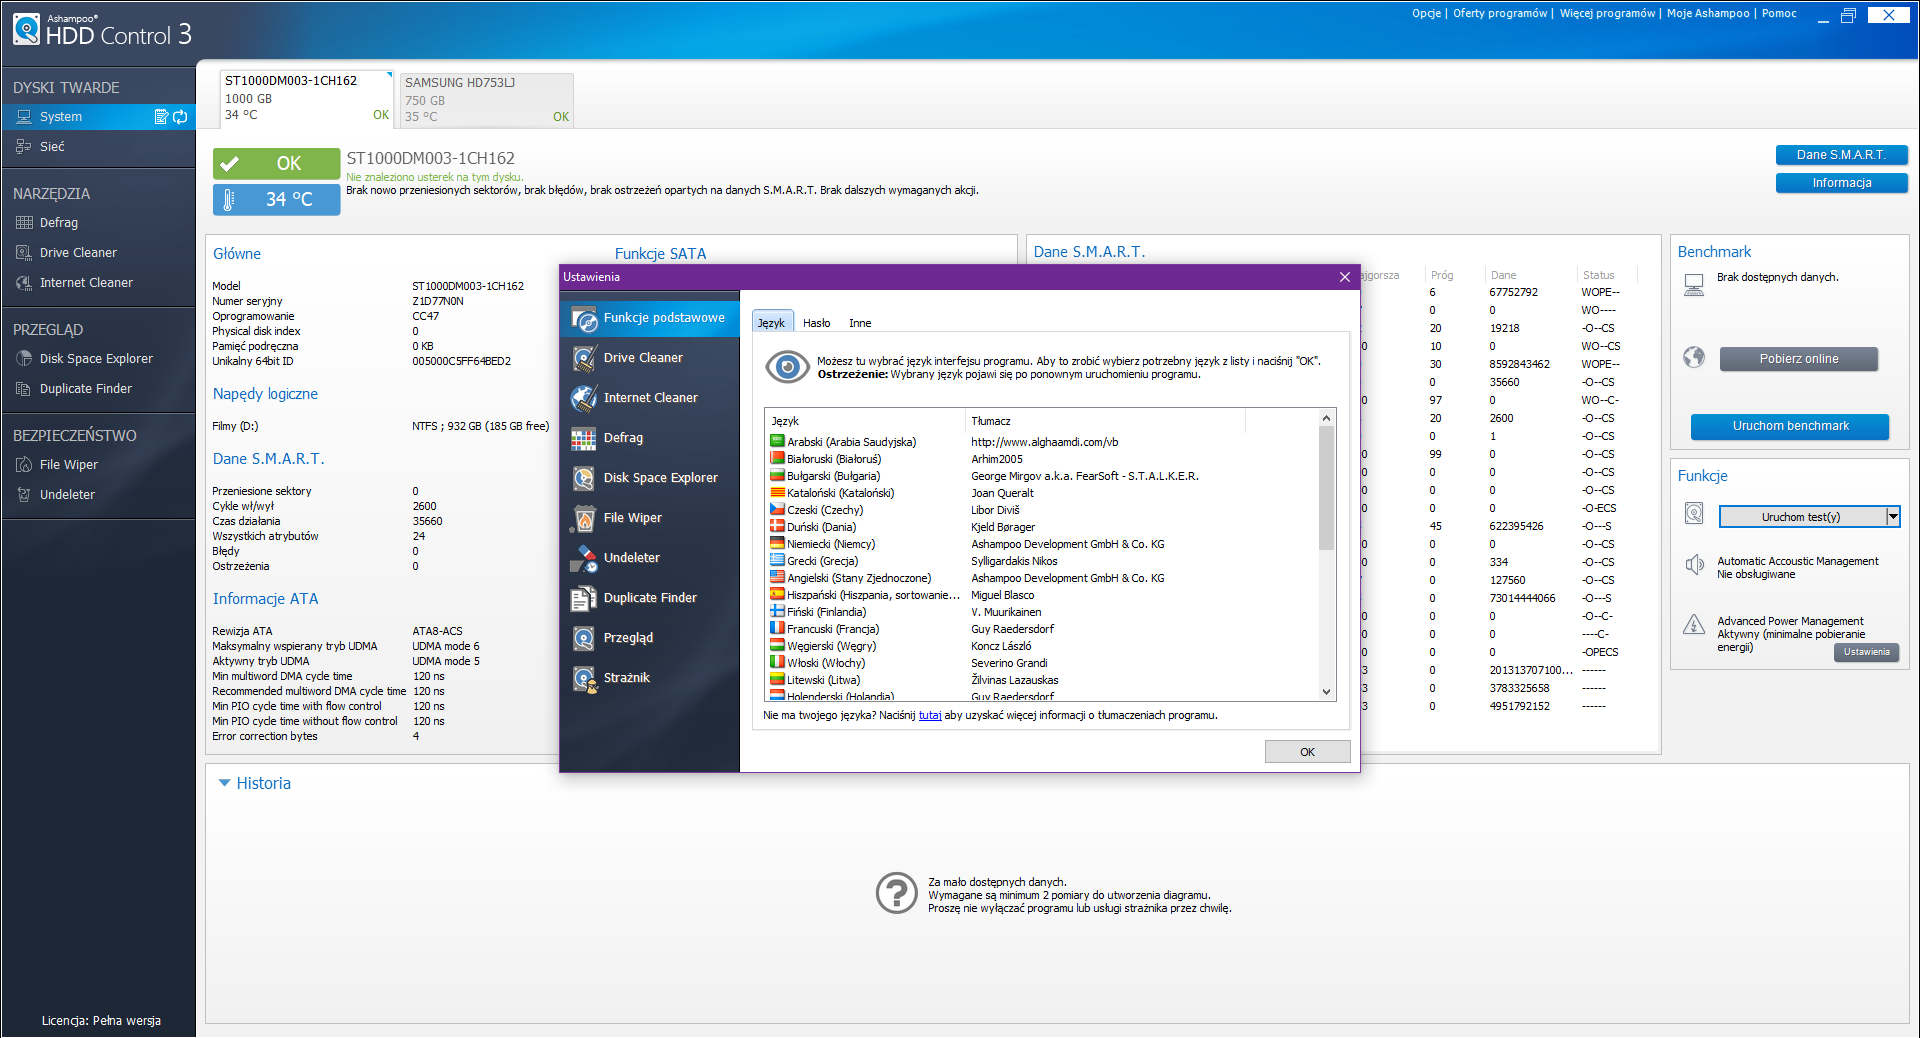Open Więcej programów in the top bar

tap(1607, 14)
